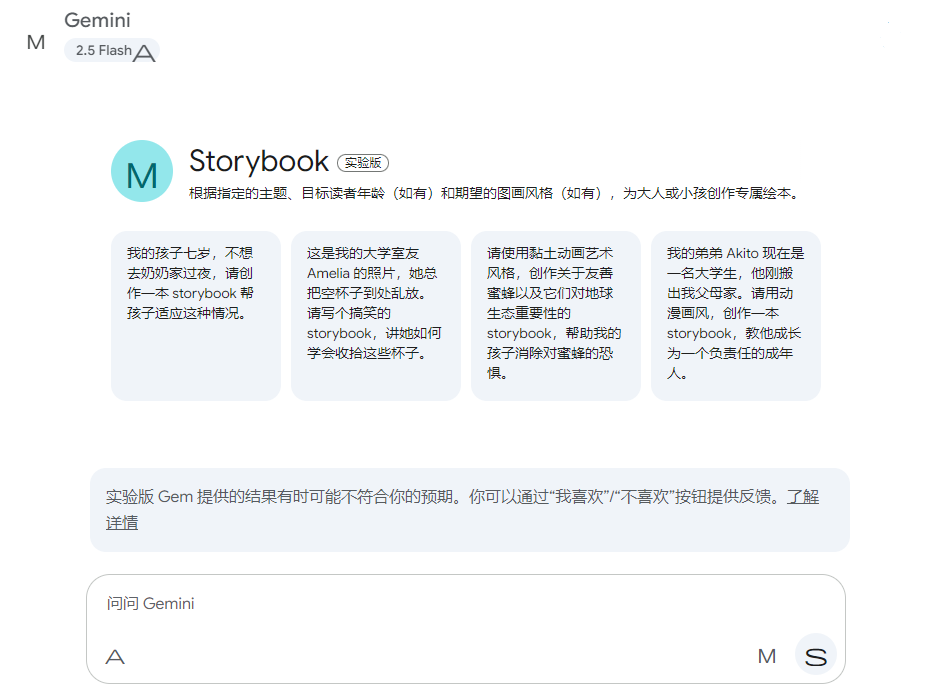Image resolution: width=932 pixels, height=696 pixels.
Task: Click the Storybook heading text
Action: (259, 161)
